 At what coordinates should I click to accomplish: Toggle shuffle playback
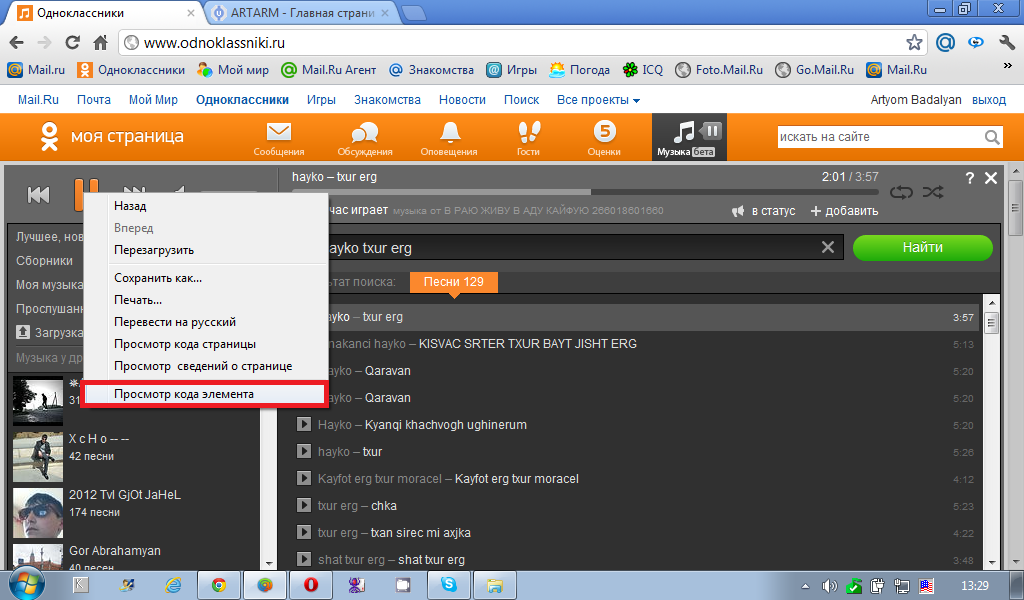(x=933, y=193)
